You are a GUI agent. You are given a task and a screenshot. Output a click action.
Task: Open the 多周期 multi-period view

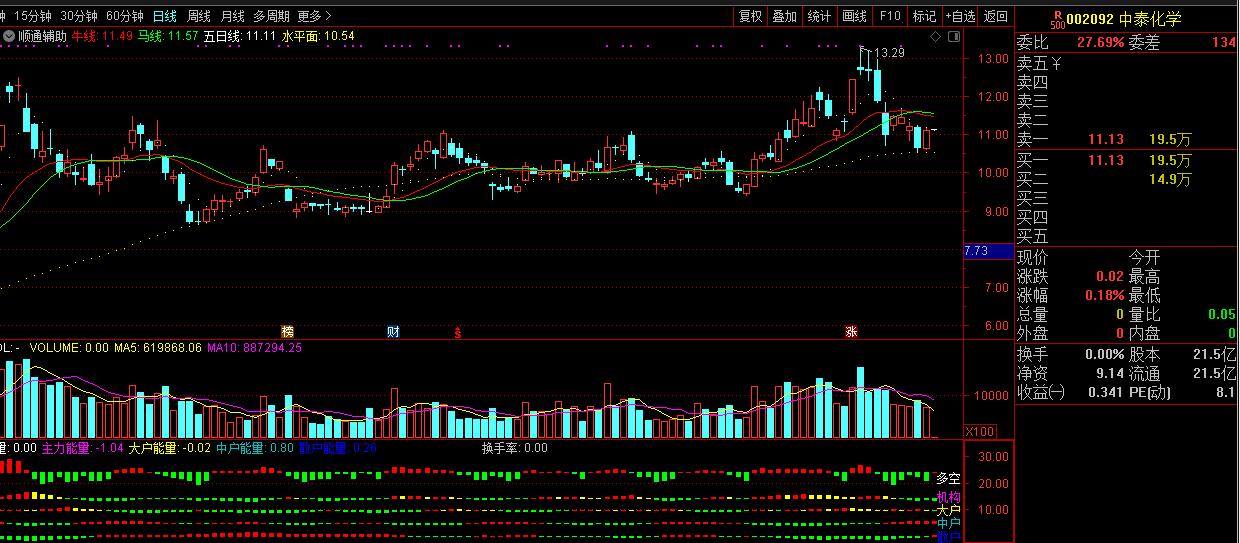point(271,16)
